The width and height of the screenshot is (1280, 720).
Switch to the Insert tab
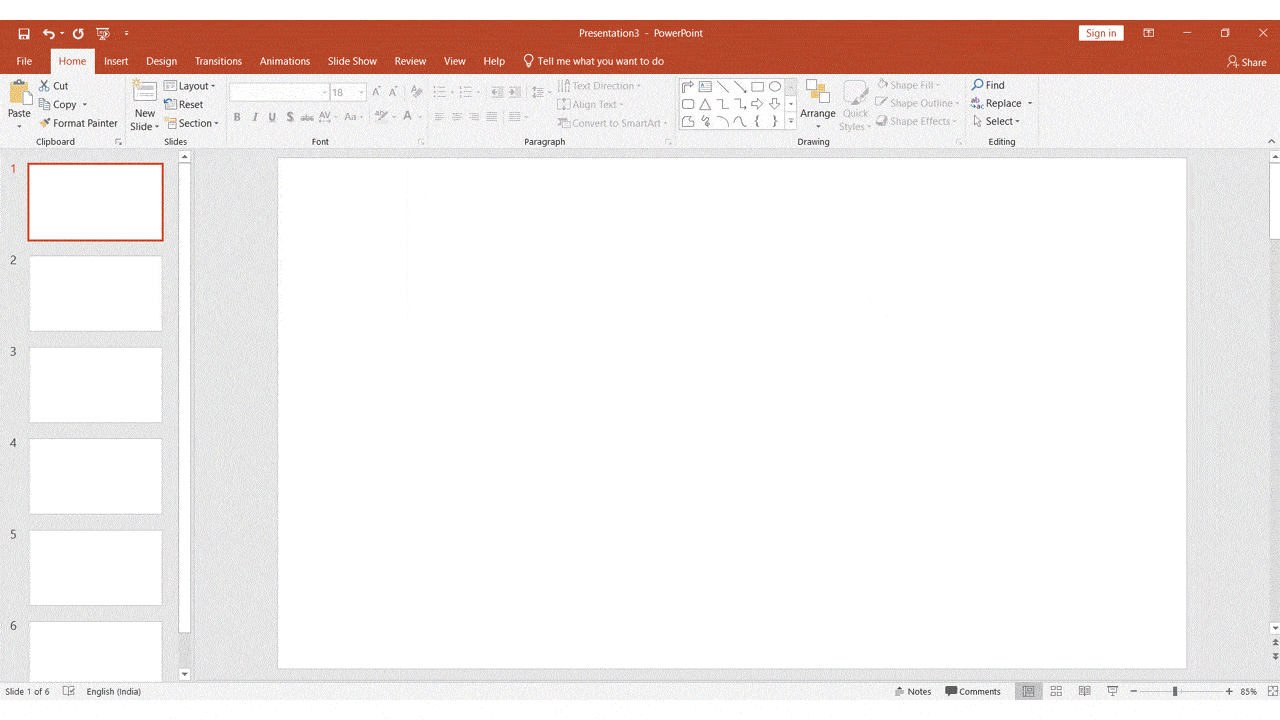(x=116, y=61)
